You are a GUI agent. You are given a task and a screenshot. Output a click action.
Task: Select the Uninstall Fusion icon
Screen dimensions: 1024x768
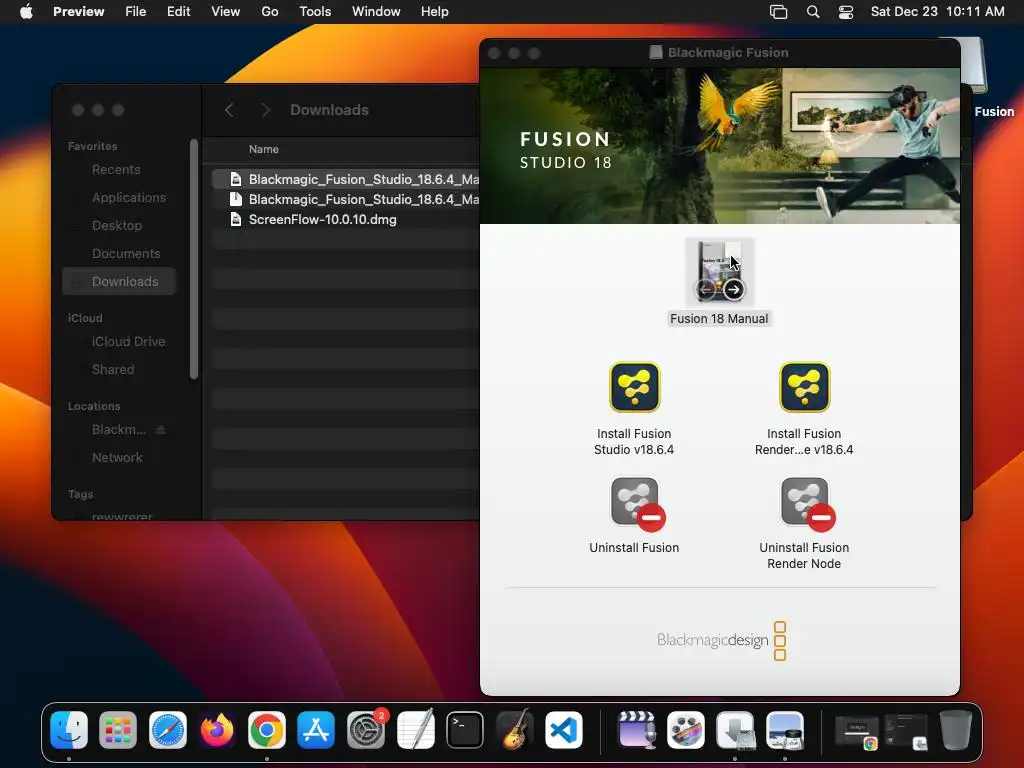(x=637, y=504)
